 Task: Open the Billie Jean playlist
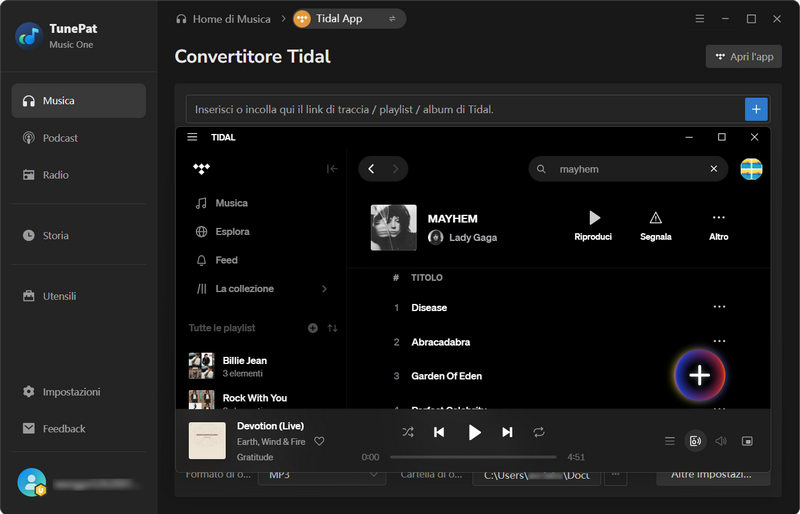260,366
